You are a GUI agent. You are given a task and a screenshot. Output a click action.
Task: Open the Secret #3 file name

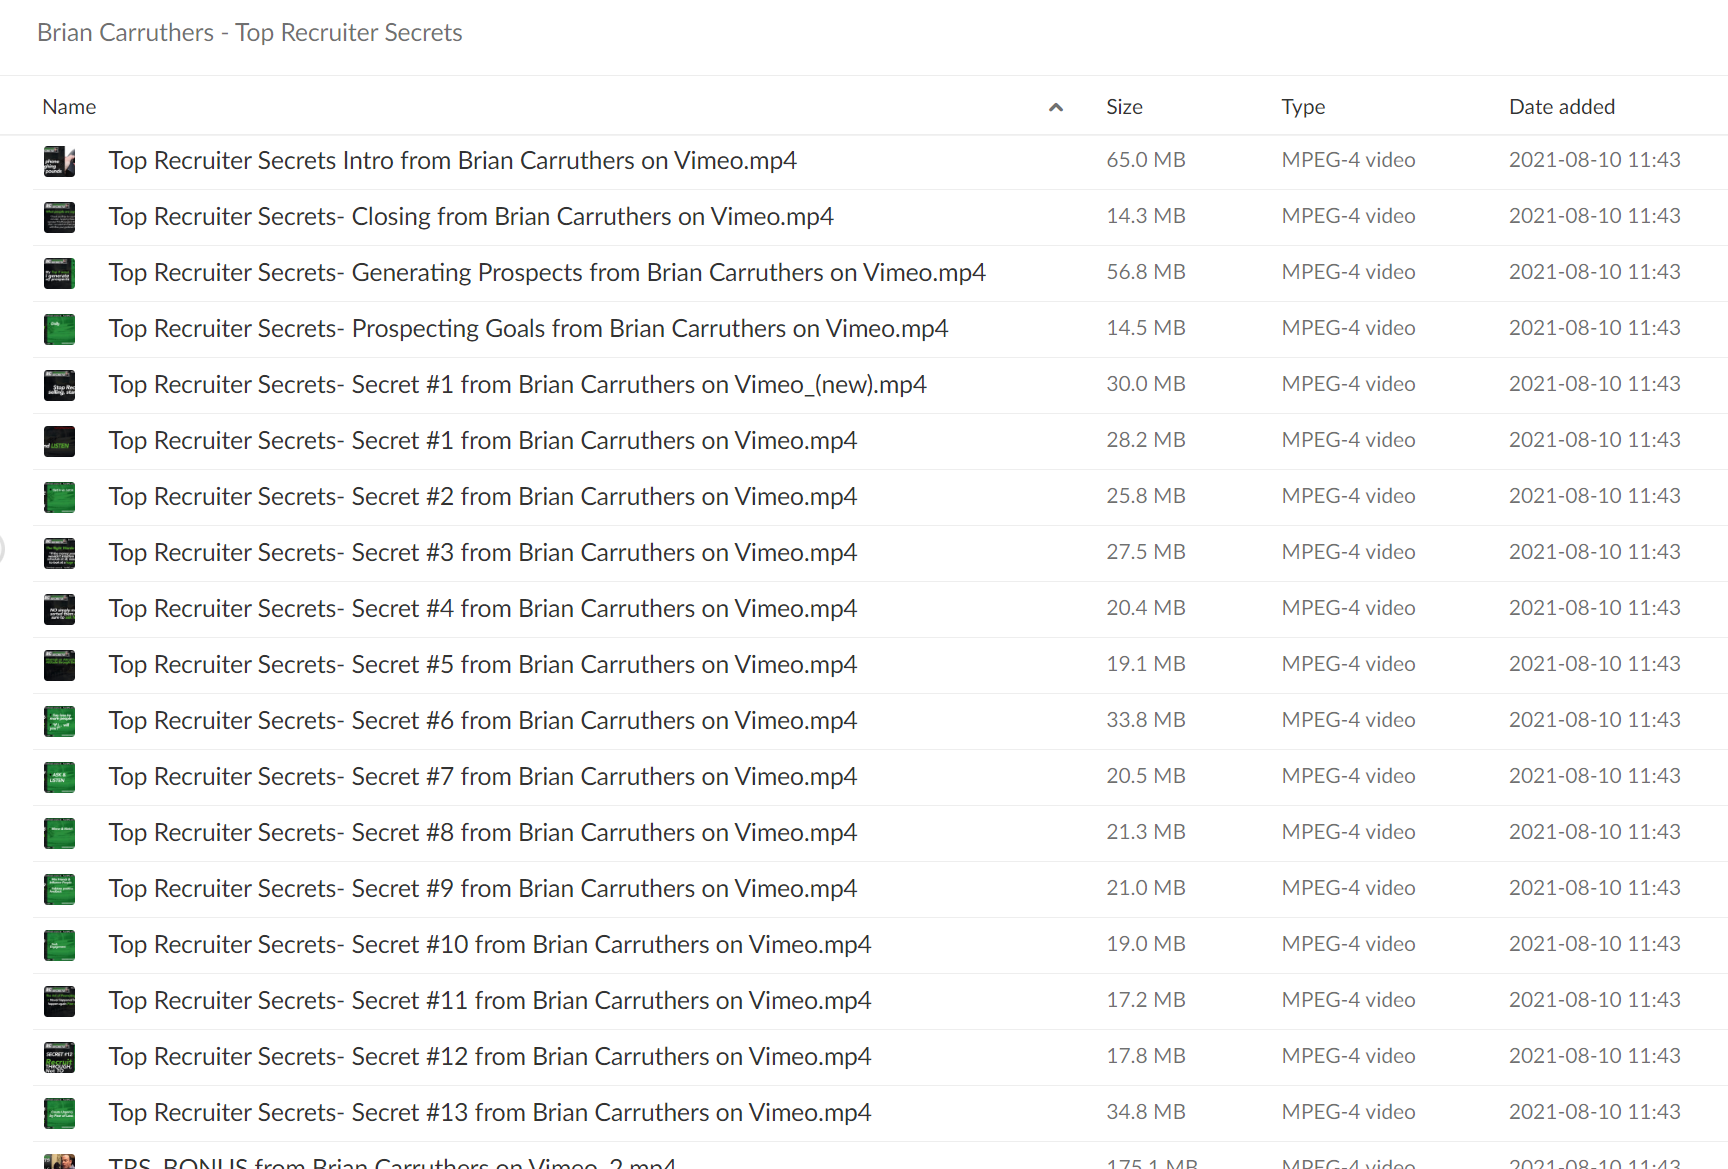coord(482,553)
